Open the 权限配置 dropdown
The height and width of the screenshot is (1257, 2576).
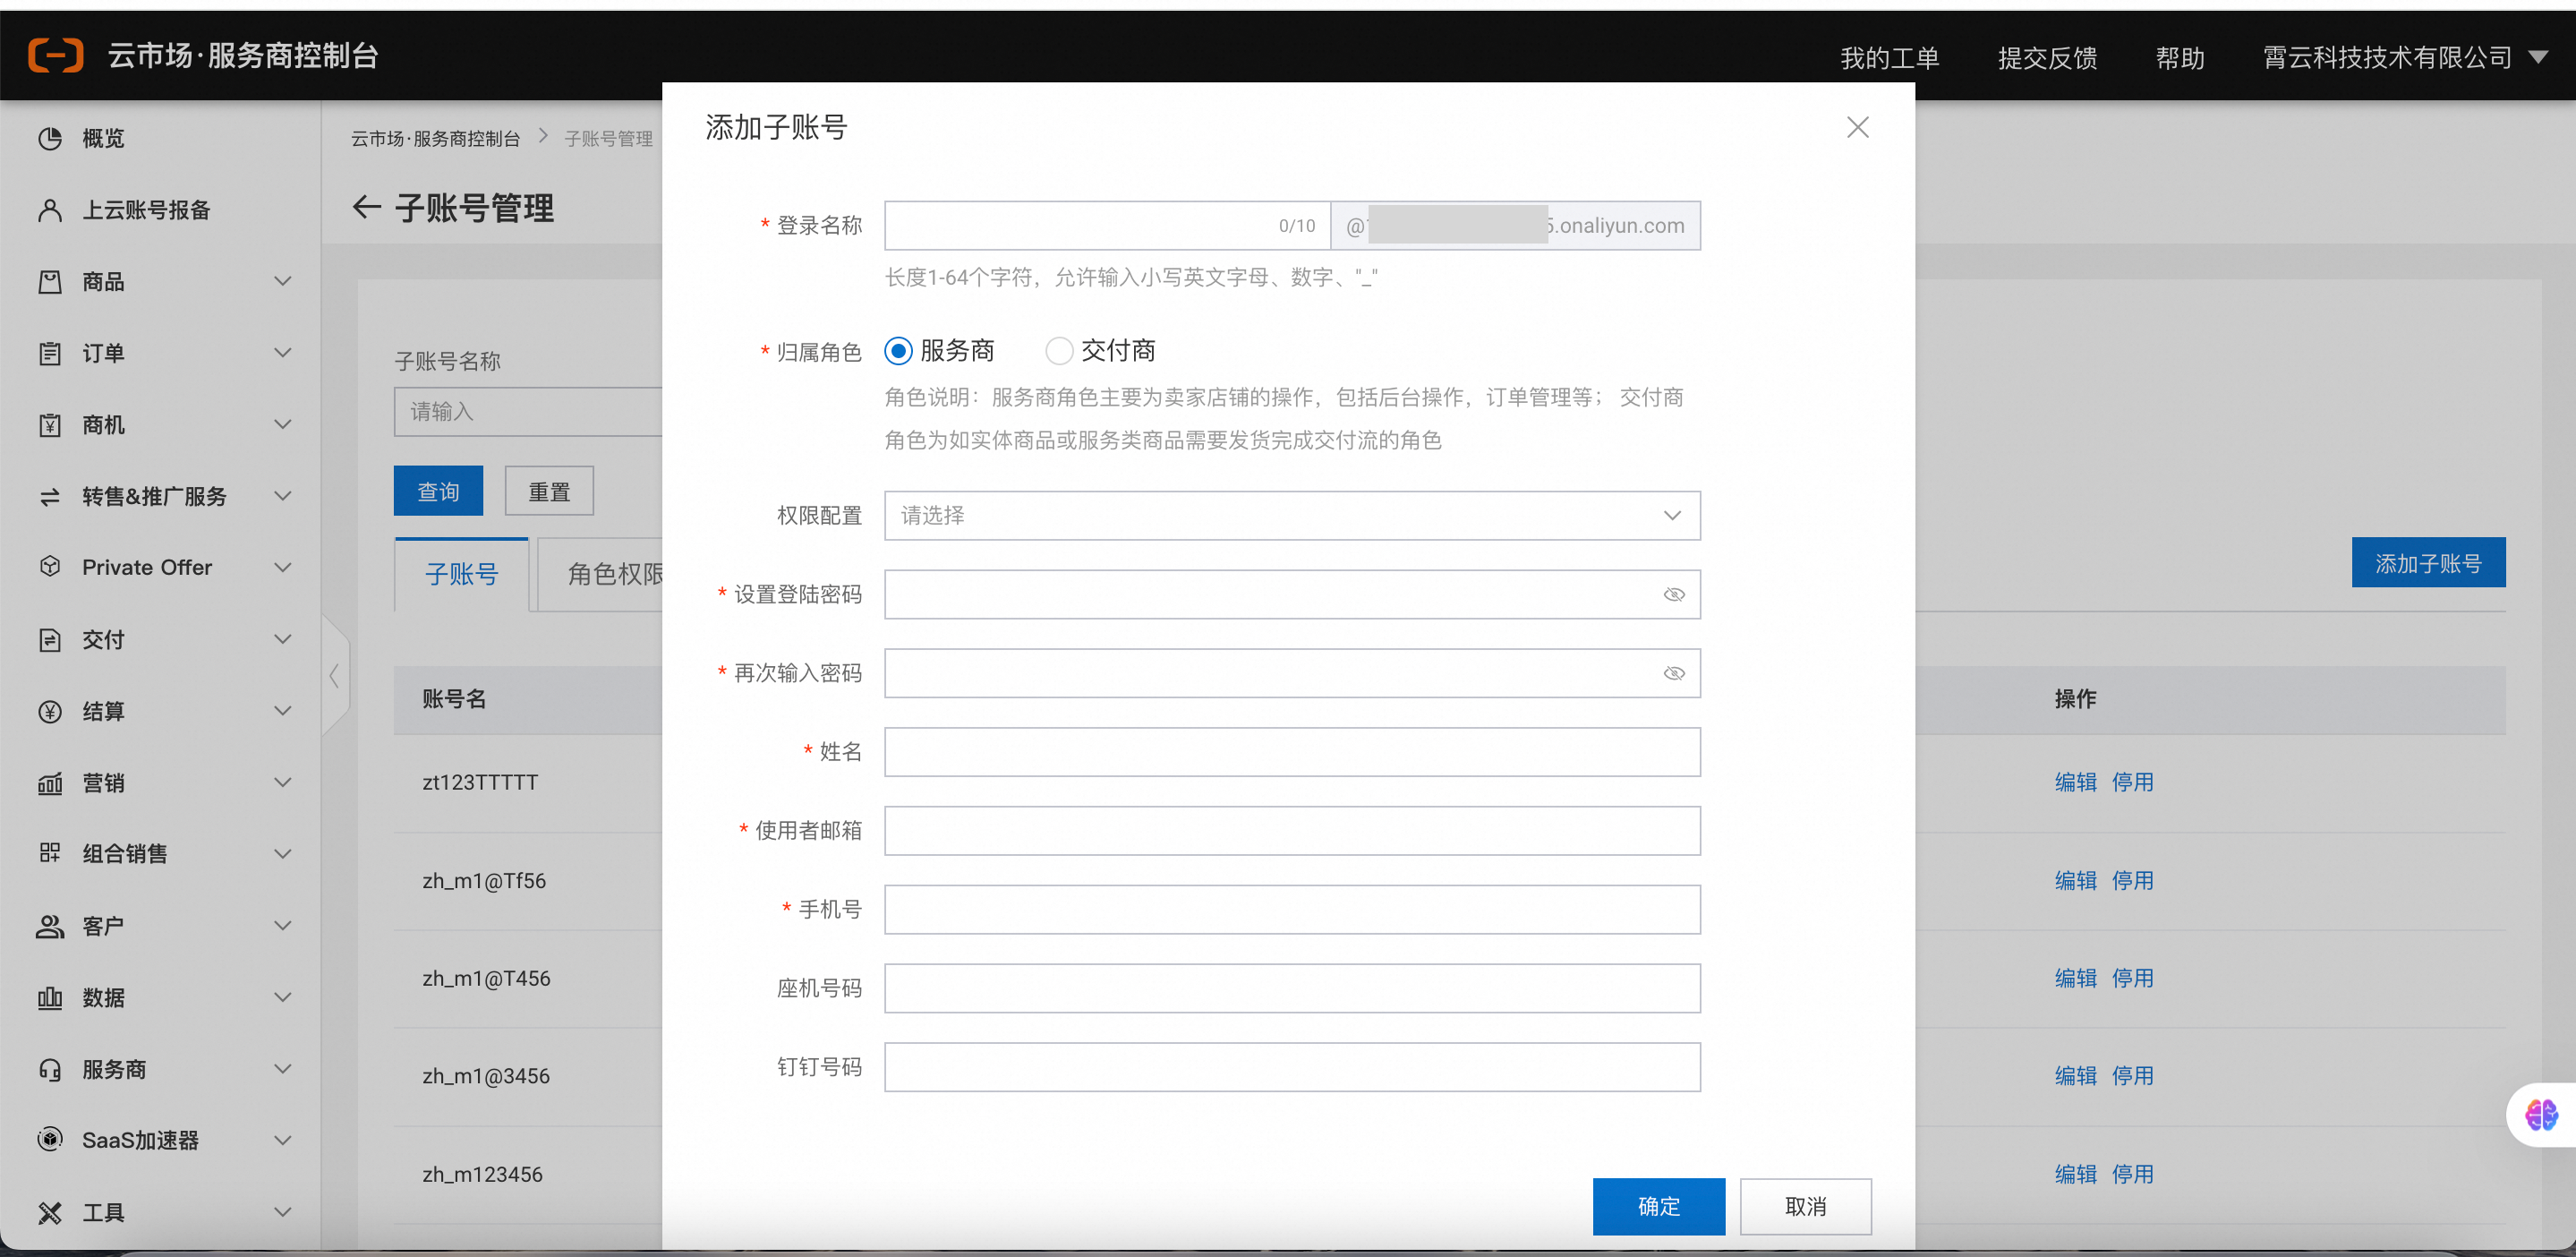click(x=1291, y=515)
